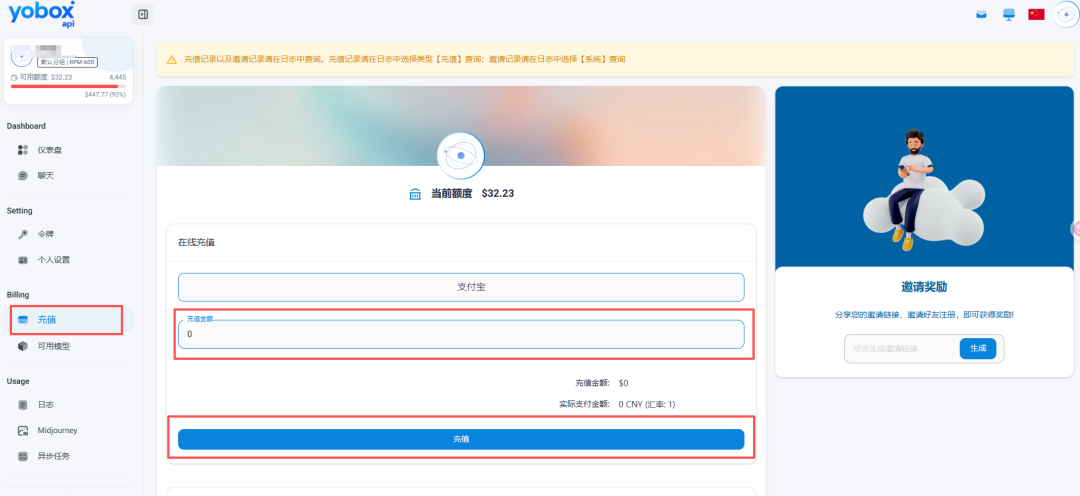This screenshot has width=1080, height=496.
Task: Go to the 令牌 page
Action: pyautogui.click(x=69, y=234)
